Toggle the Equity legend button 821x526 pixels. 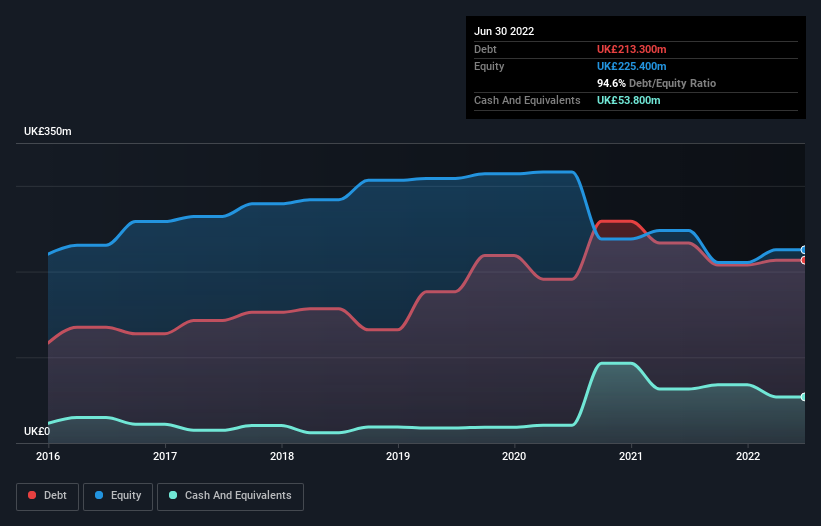pyautogui.click(x=118, y=496)
